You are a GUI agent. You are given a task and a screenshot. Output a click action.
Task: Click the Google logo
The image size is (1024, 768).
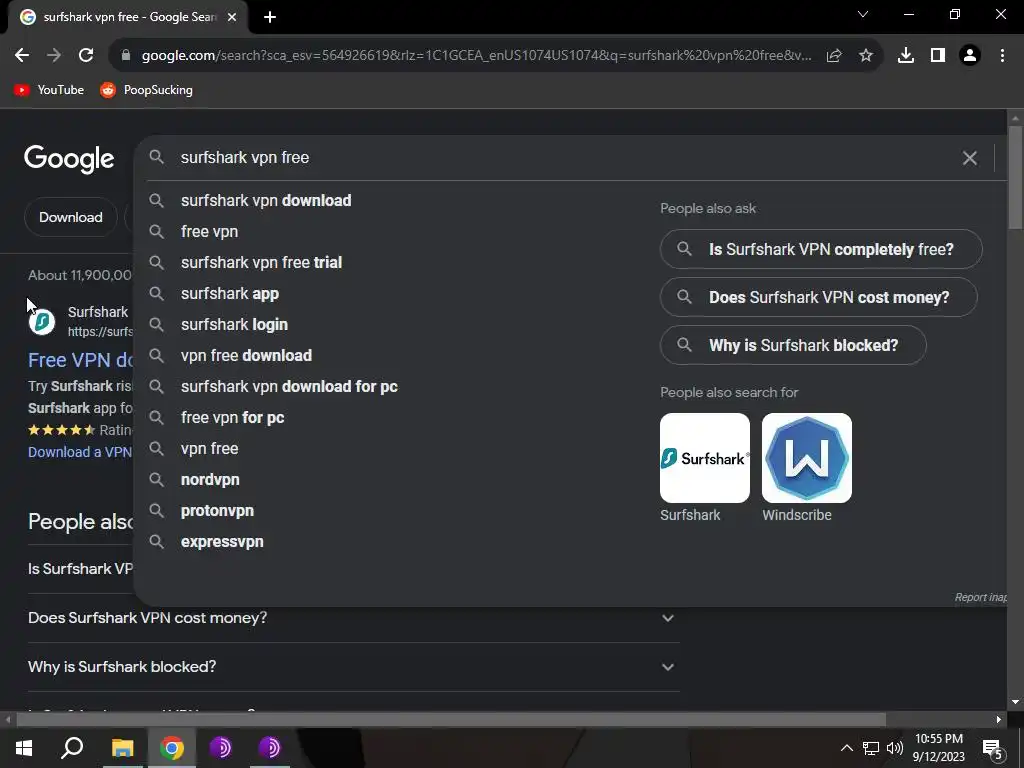coord(69,159)
